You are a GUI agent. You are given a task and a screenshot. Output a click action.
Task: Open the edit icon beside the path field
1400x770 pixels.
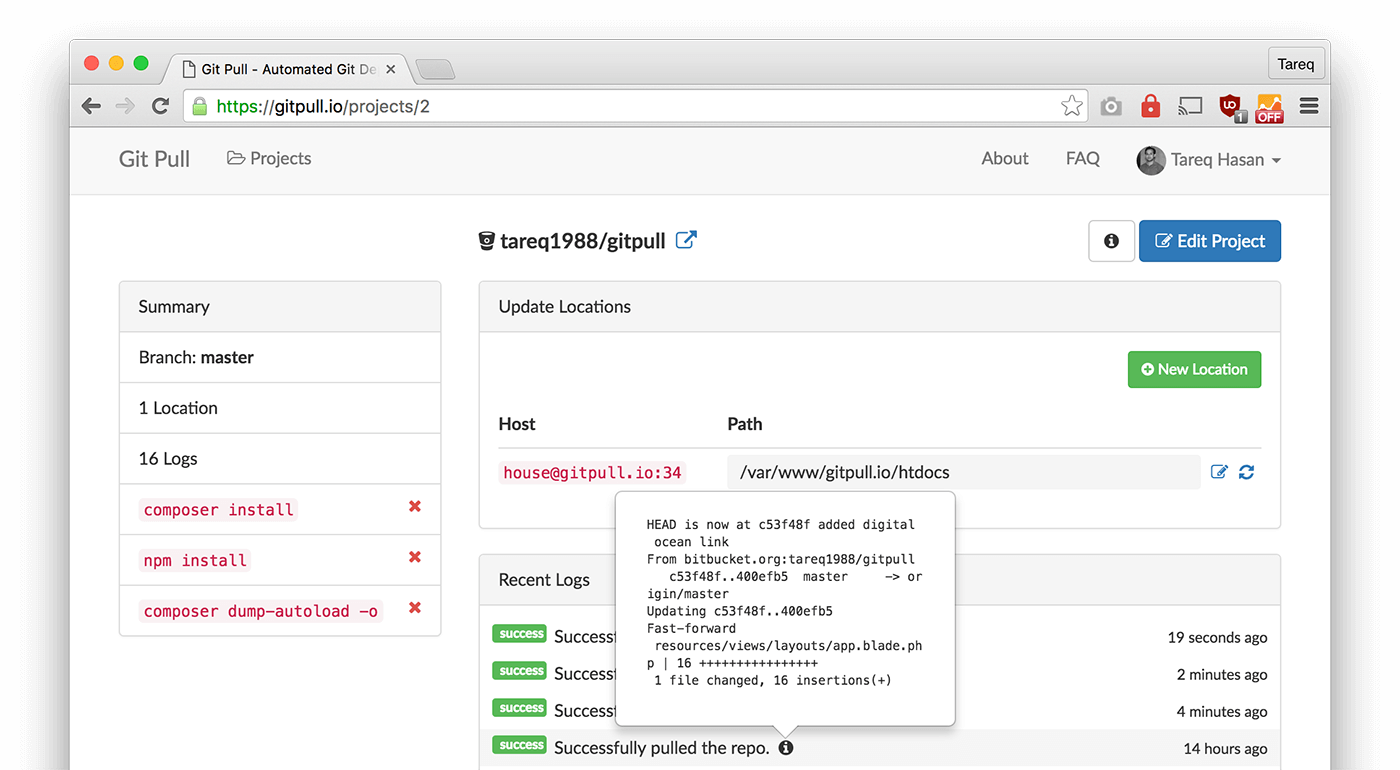[1219, 471]
